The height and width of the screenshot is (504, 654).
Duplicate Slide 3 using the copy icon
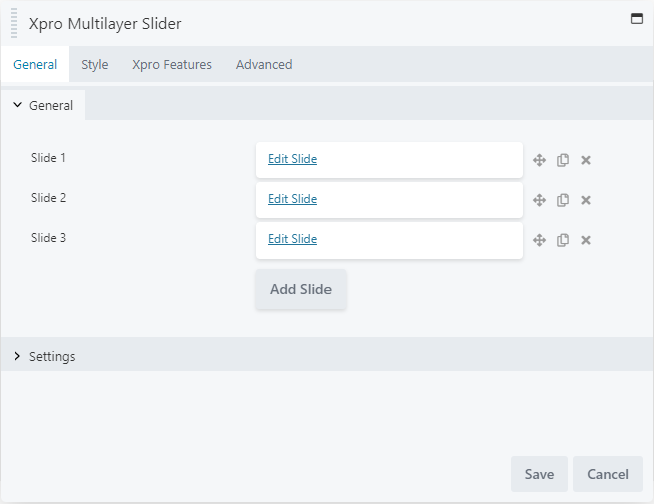click(563, 240)
